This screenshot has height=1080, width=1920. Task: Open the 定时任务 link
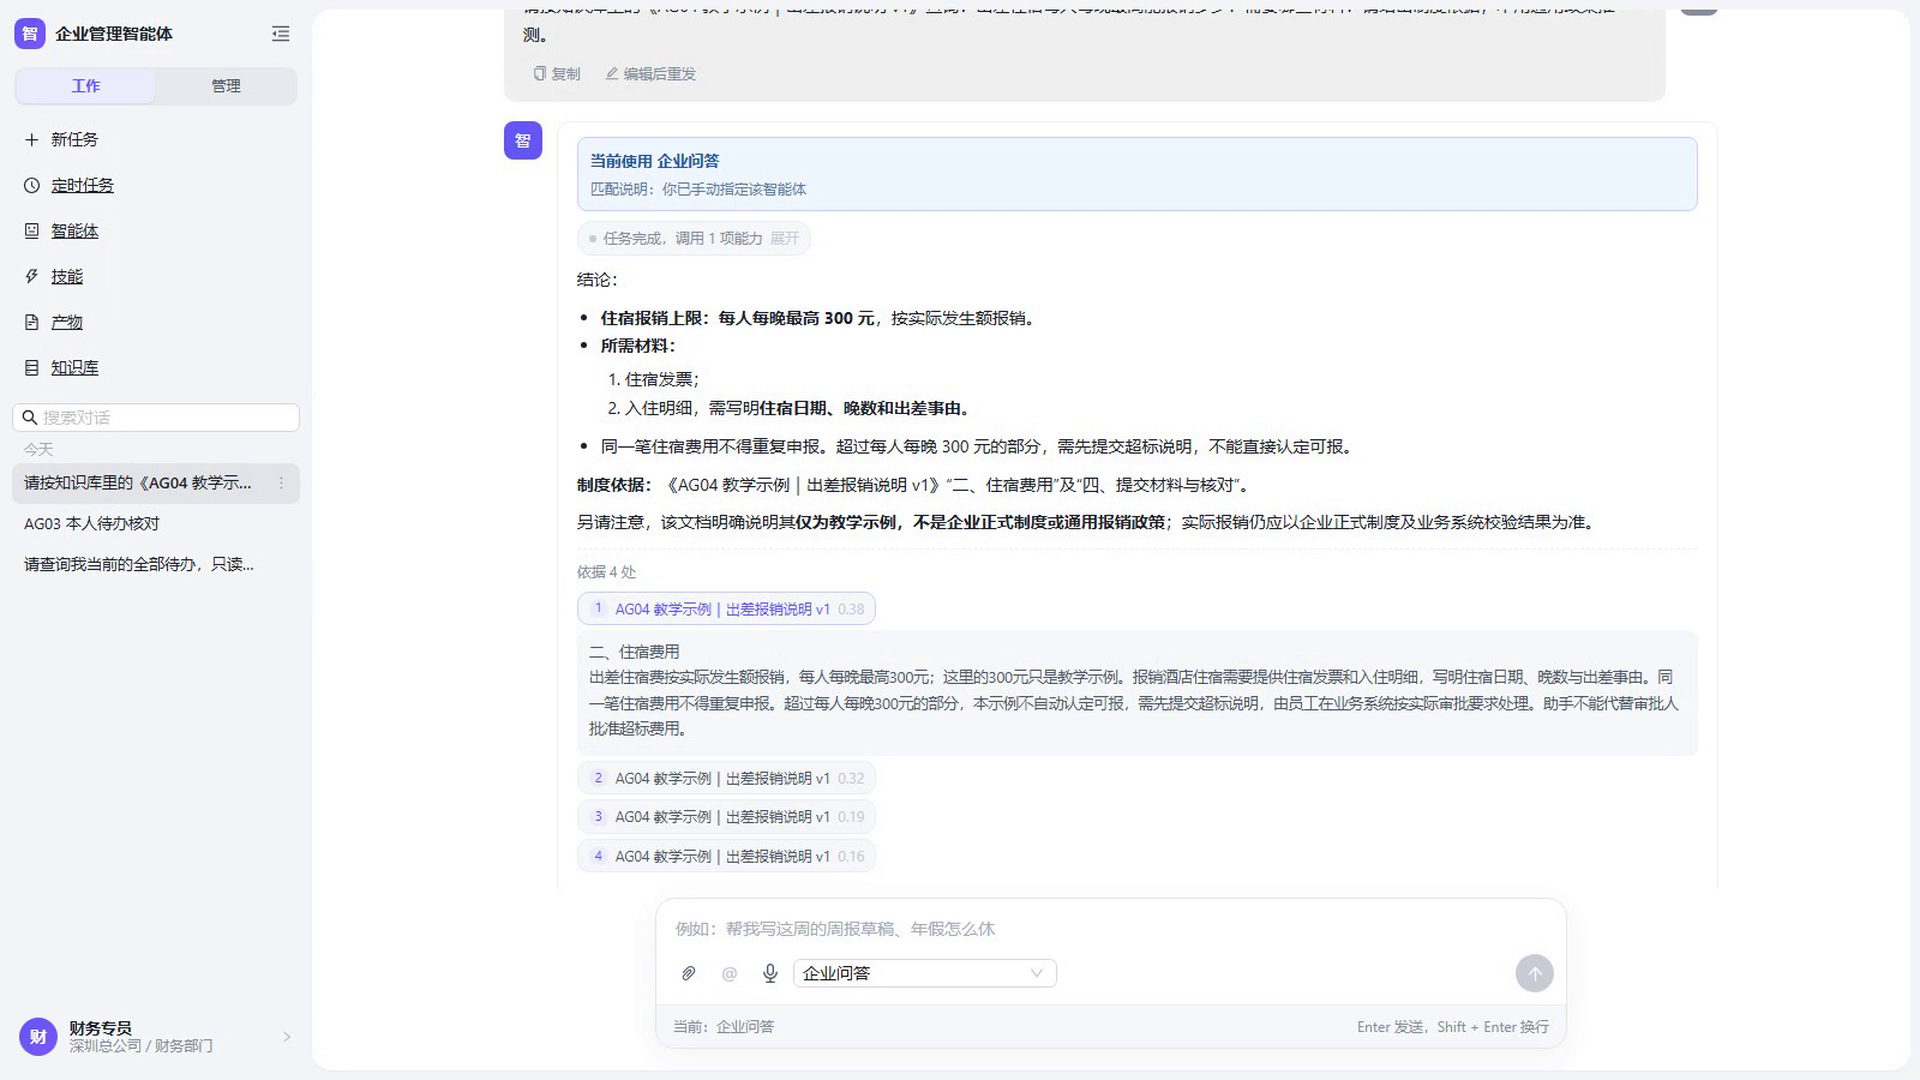pos(83,186)
